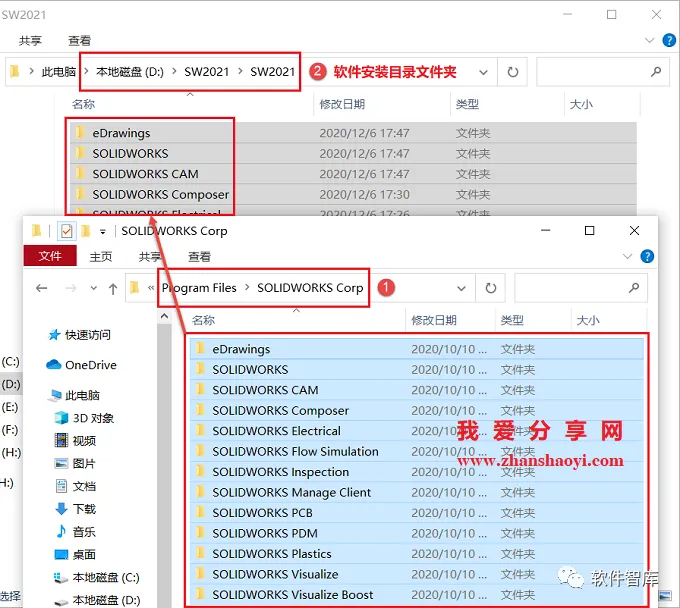
Task: Select SOLIDWORKS CAM folder in SOLIDWORKS Corp window
Action: point(417,390)
